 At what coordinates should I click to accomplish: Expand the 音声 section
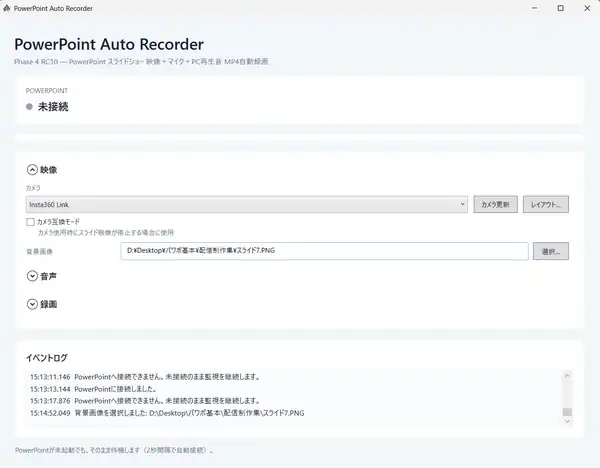[x=33, y=276]
